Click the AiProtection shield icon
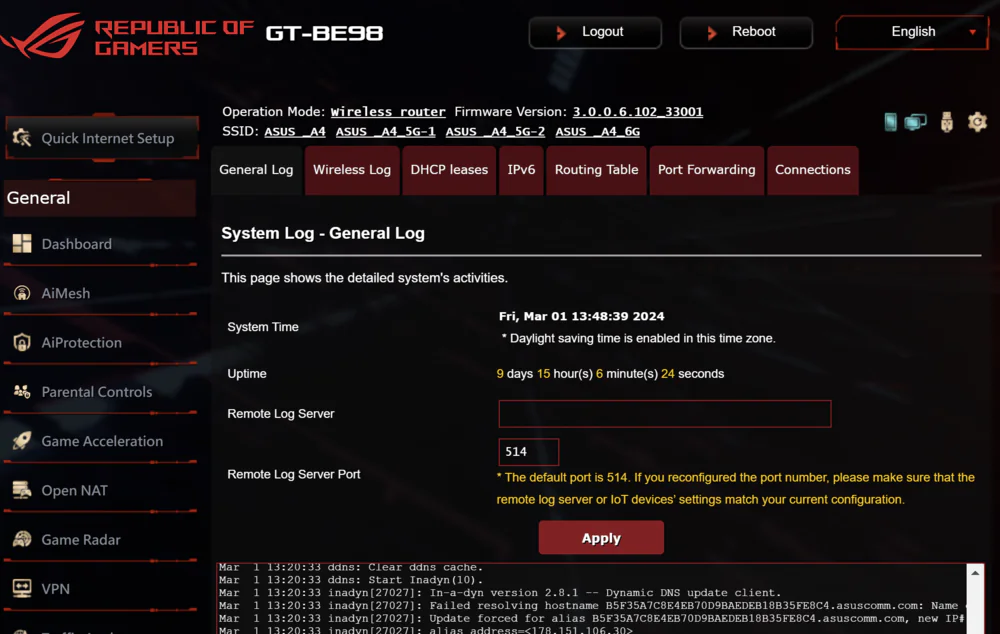 tap(22, 343)
